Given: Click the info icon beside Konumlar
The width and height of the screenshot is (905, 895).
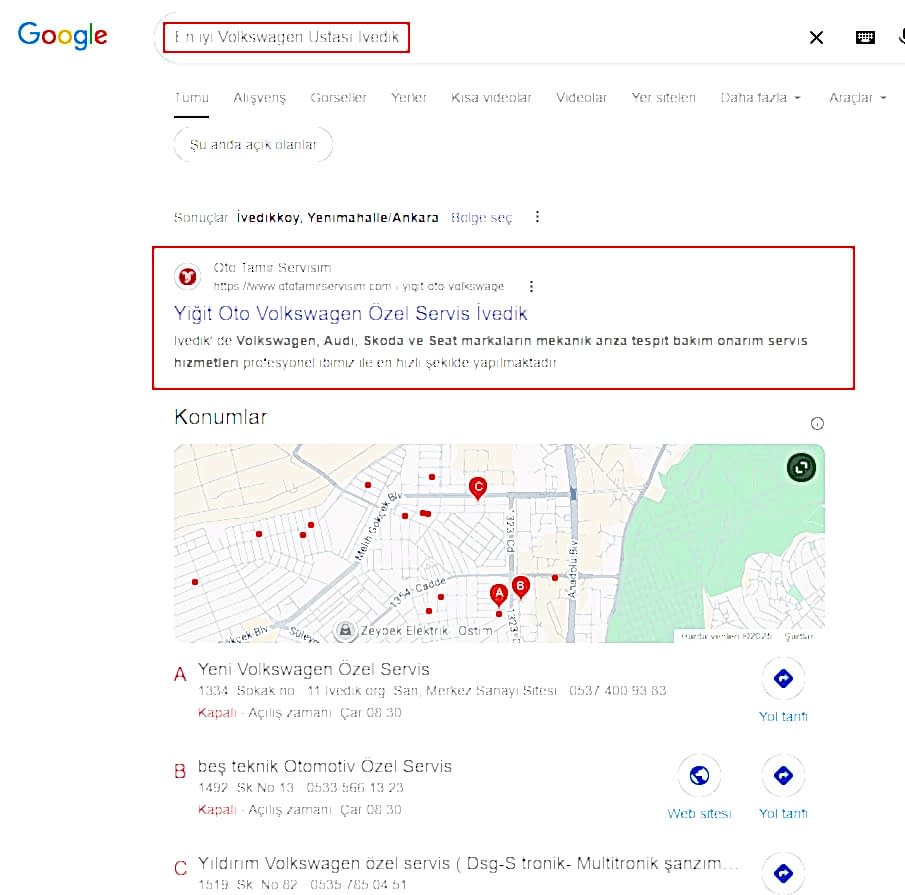Looking at the screenshot, I should click(x=817, y=423).
